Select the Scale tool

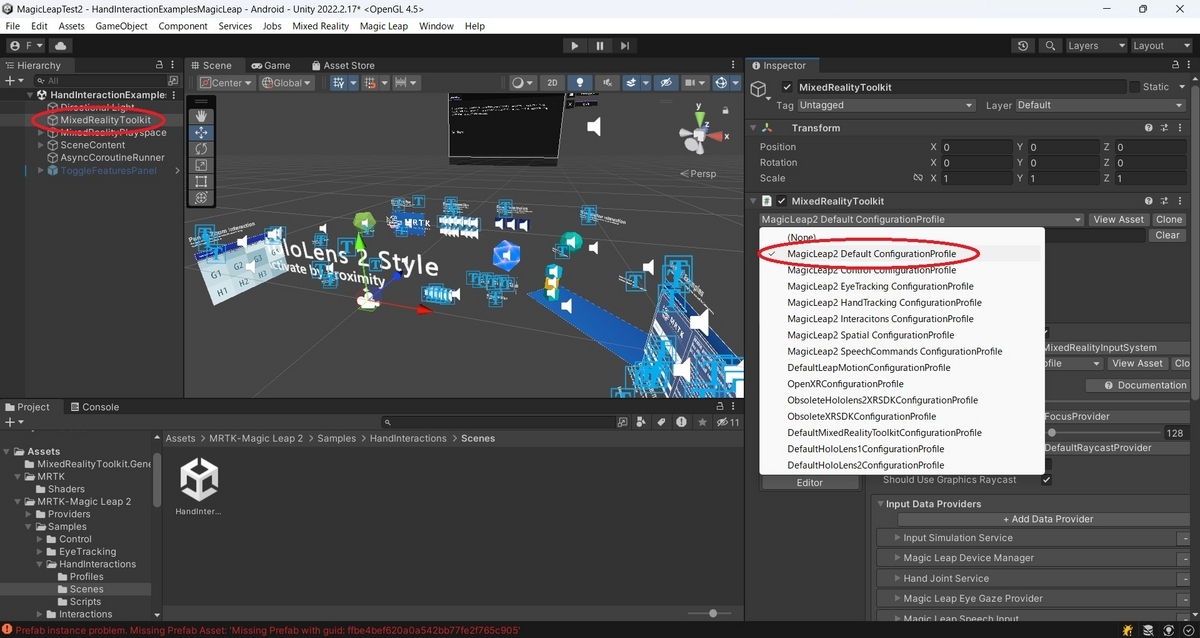201,165
